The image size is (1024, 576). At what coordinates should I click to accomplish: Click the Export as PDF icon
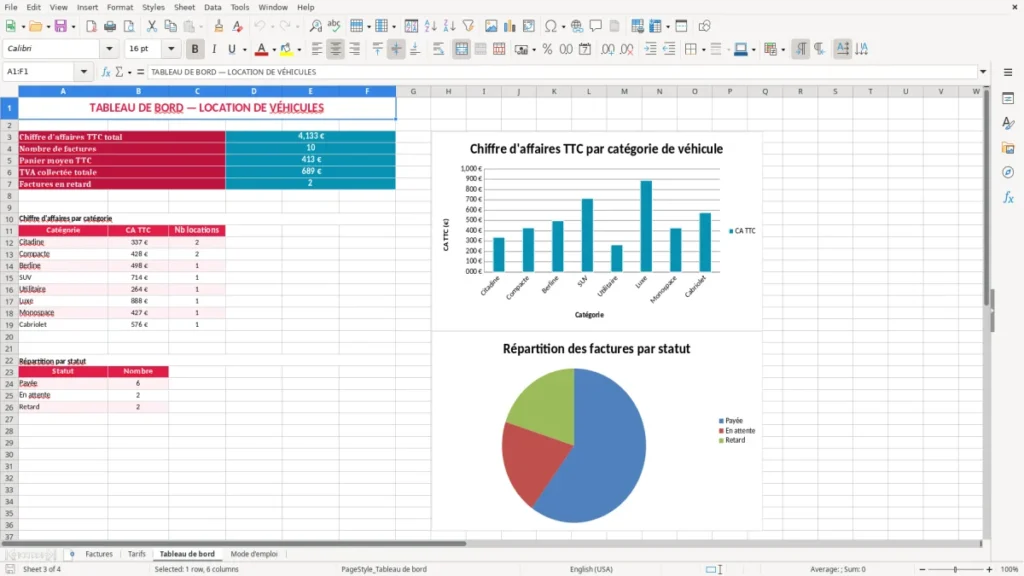tap(91, 26)
